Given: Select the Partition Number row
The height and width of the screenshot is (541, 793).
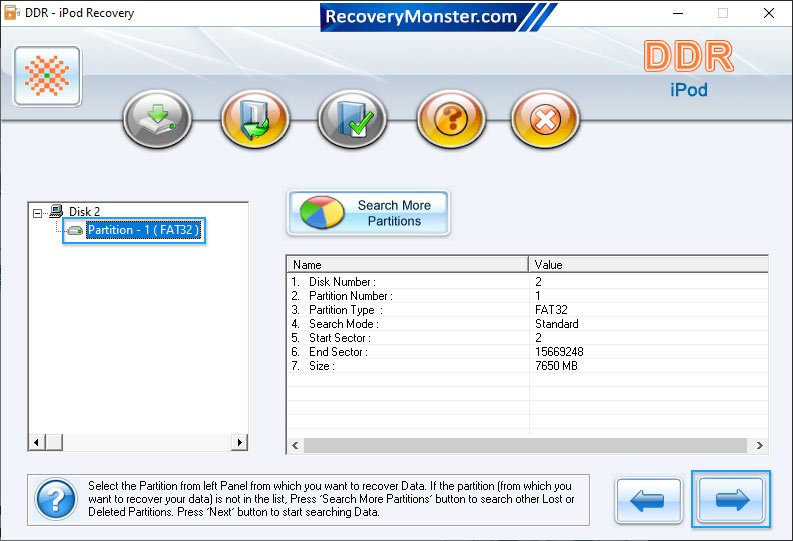Looking at the screenshot, I should [x=527, y=296].
